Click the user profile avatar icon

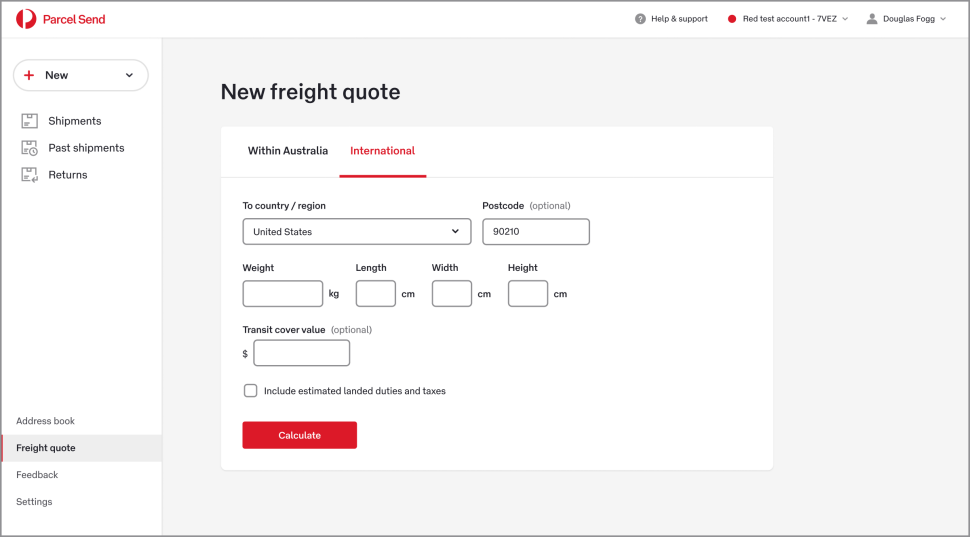[872, 19]
